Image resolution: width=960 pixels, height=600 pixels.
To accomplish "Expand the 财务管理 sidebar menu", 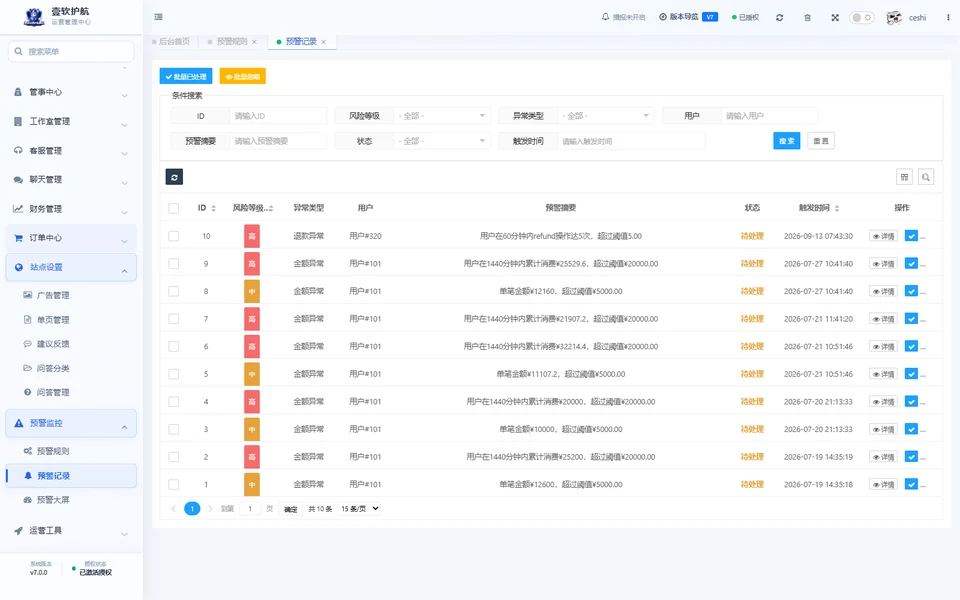I will [71, 209].
